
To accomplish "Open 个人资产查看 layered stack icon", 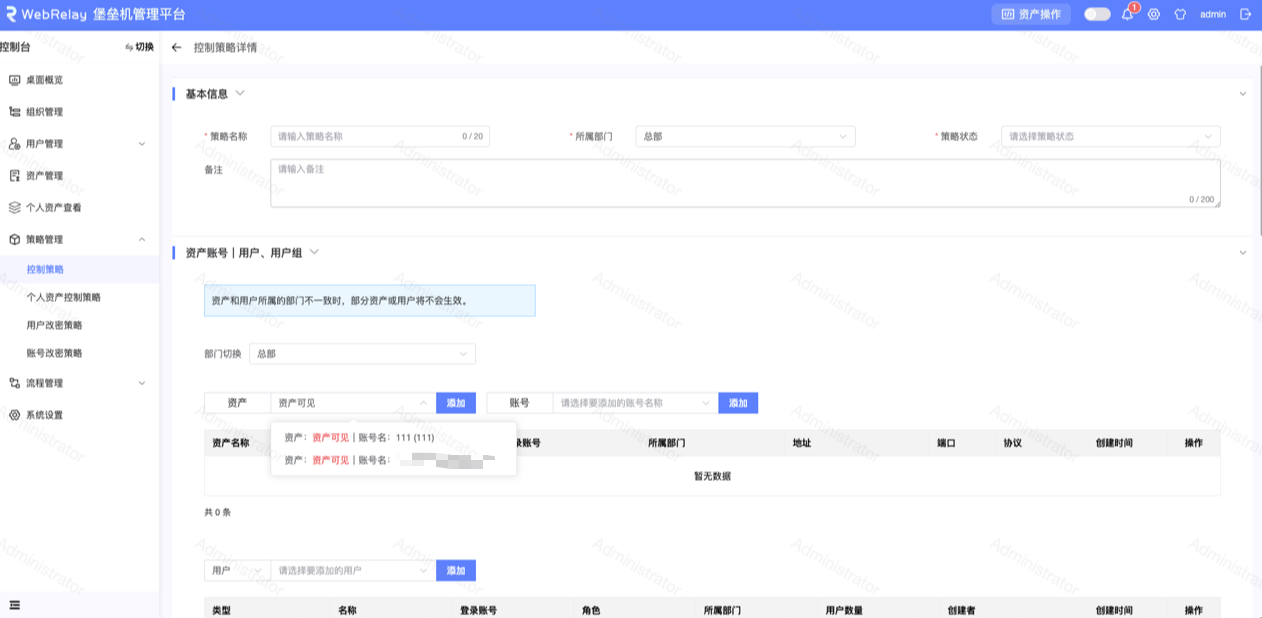I will [x=14, y=208].
